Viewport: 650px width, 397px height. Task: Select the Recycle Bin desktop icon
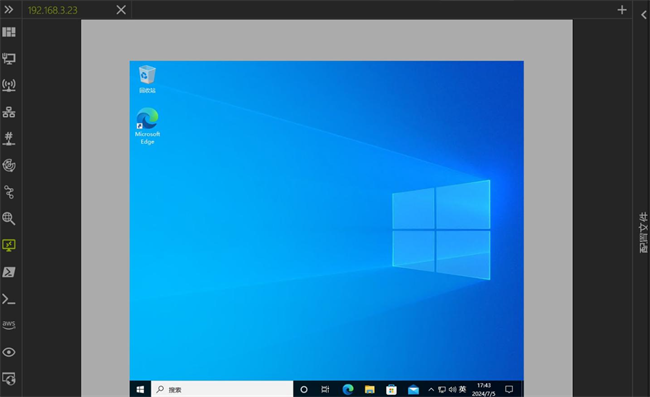[x=147, y=79]
